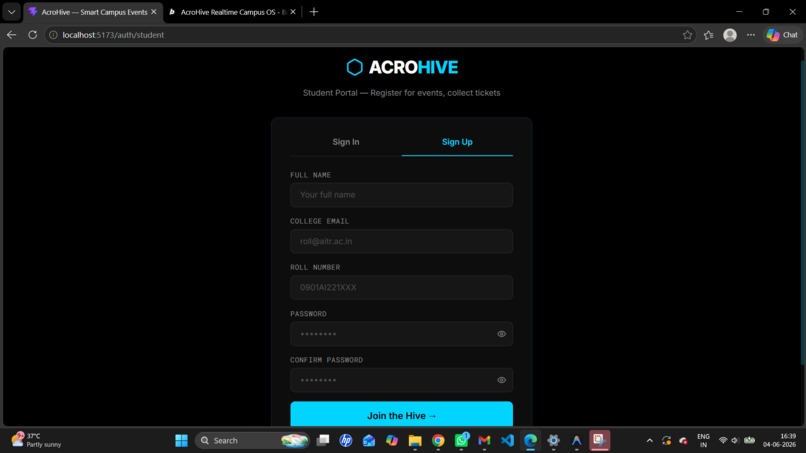The height and width of the screenshot is (453, 806).
Task: Click the page's vertical scrollbar
Action: (x=803, y=211)
